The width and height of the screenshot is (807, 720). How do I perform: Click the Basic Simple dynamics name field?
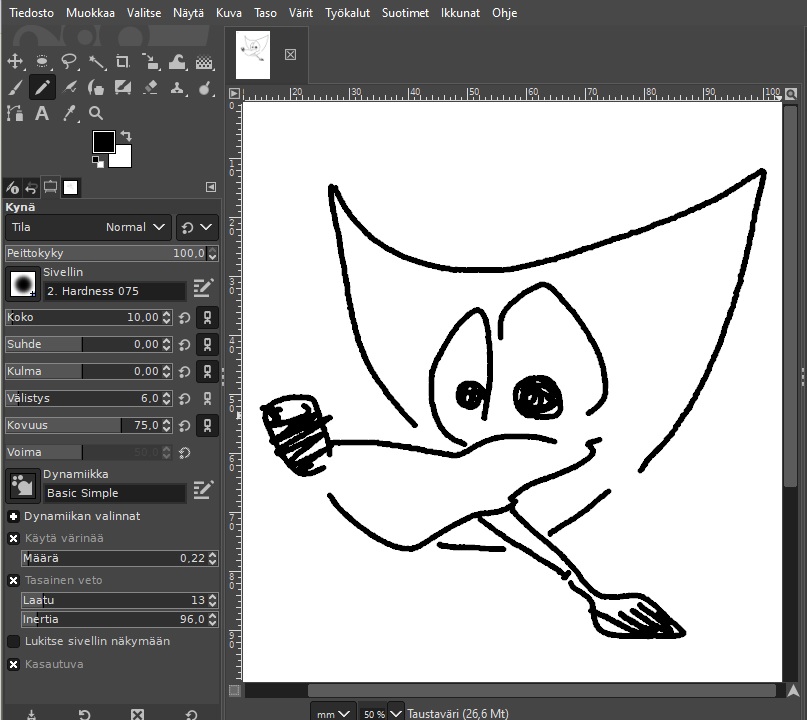(115, 493)
